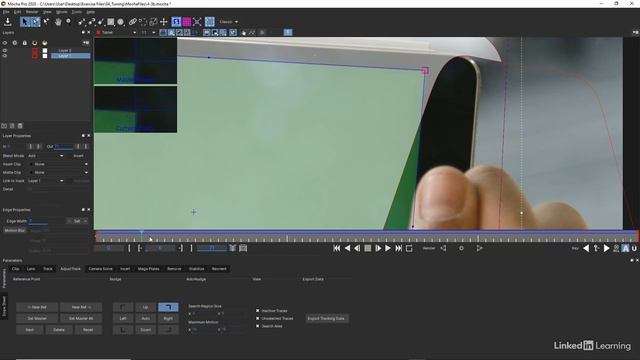Viewport: 640px width, 360px height.
Task: Stop playback
Action: point(368,248)
